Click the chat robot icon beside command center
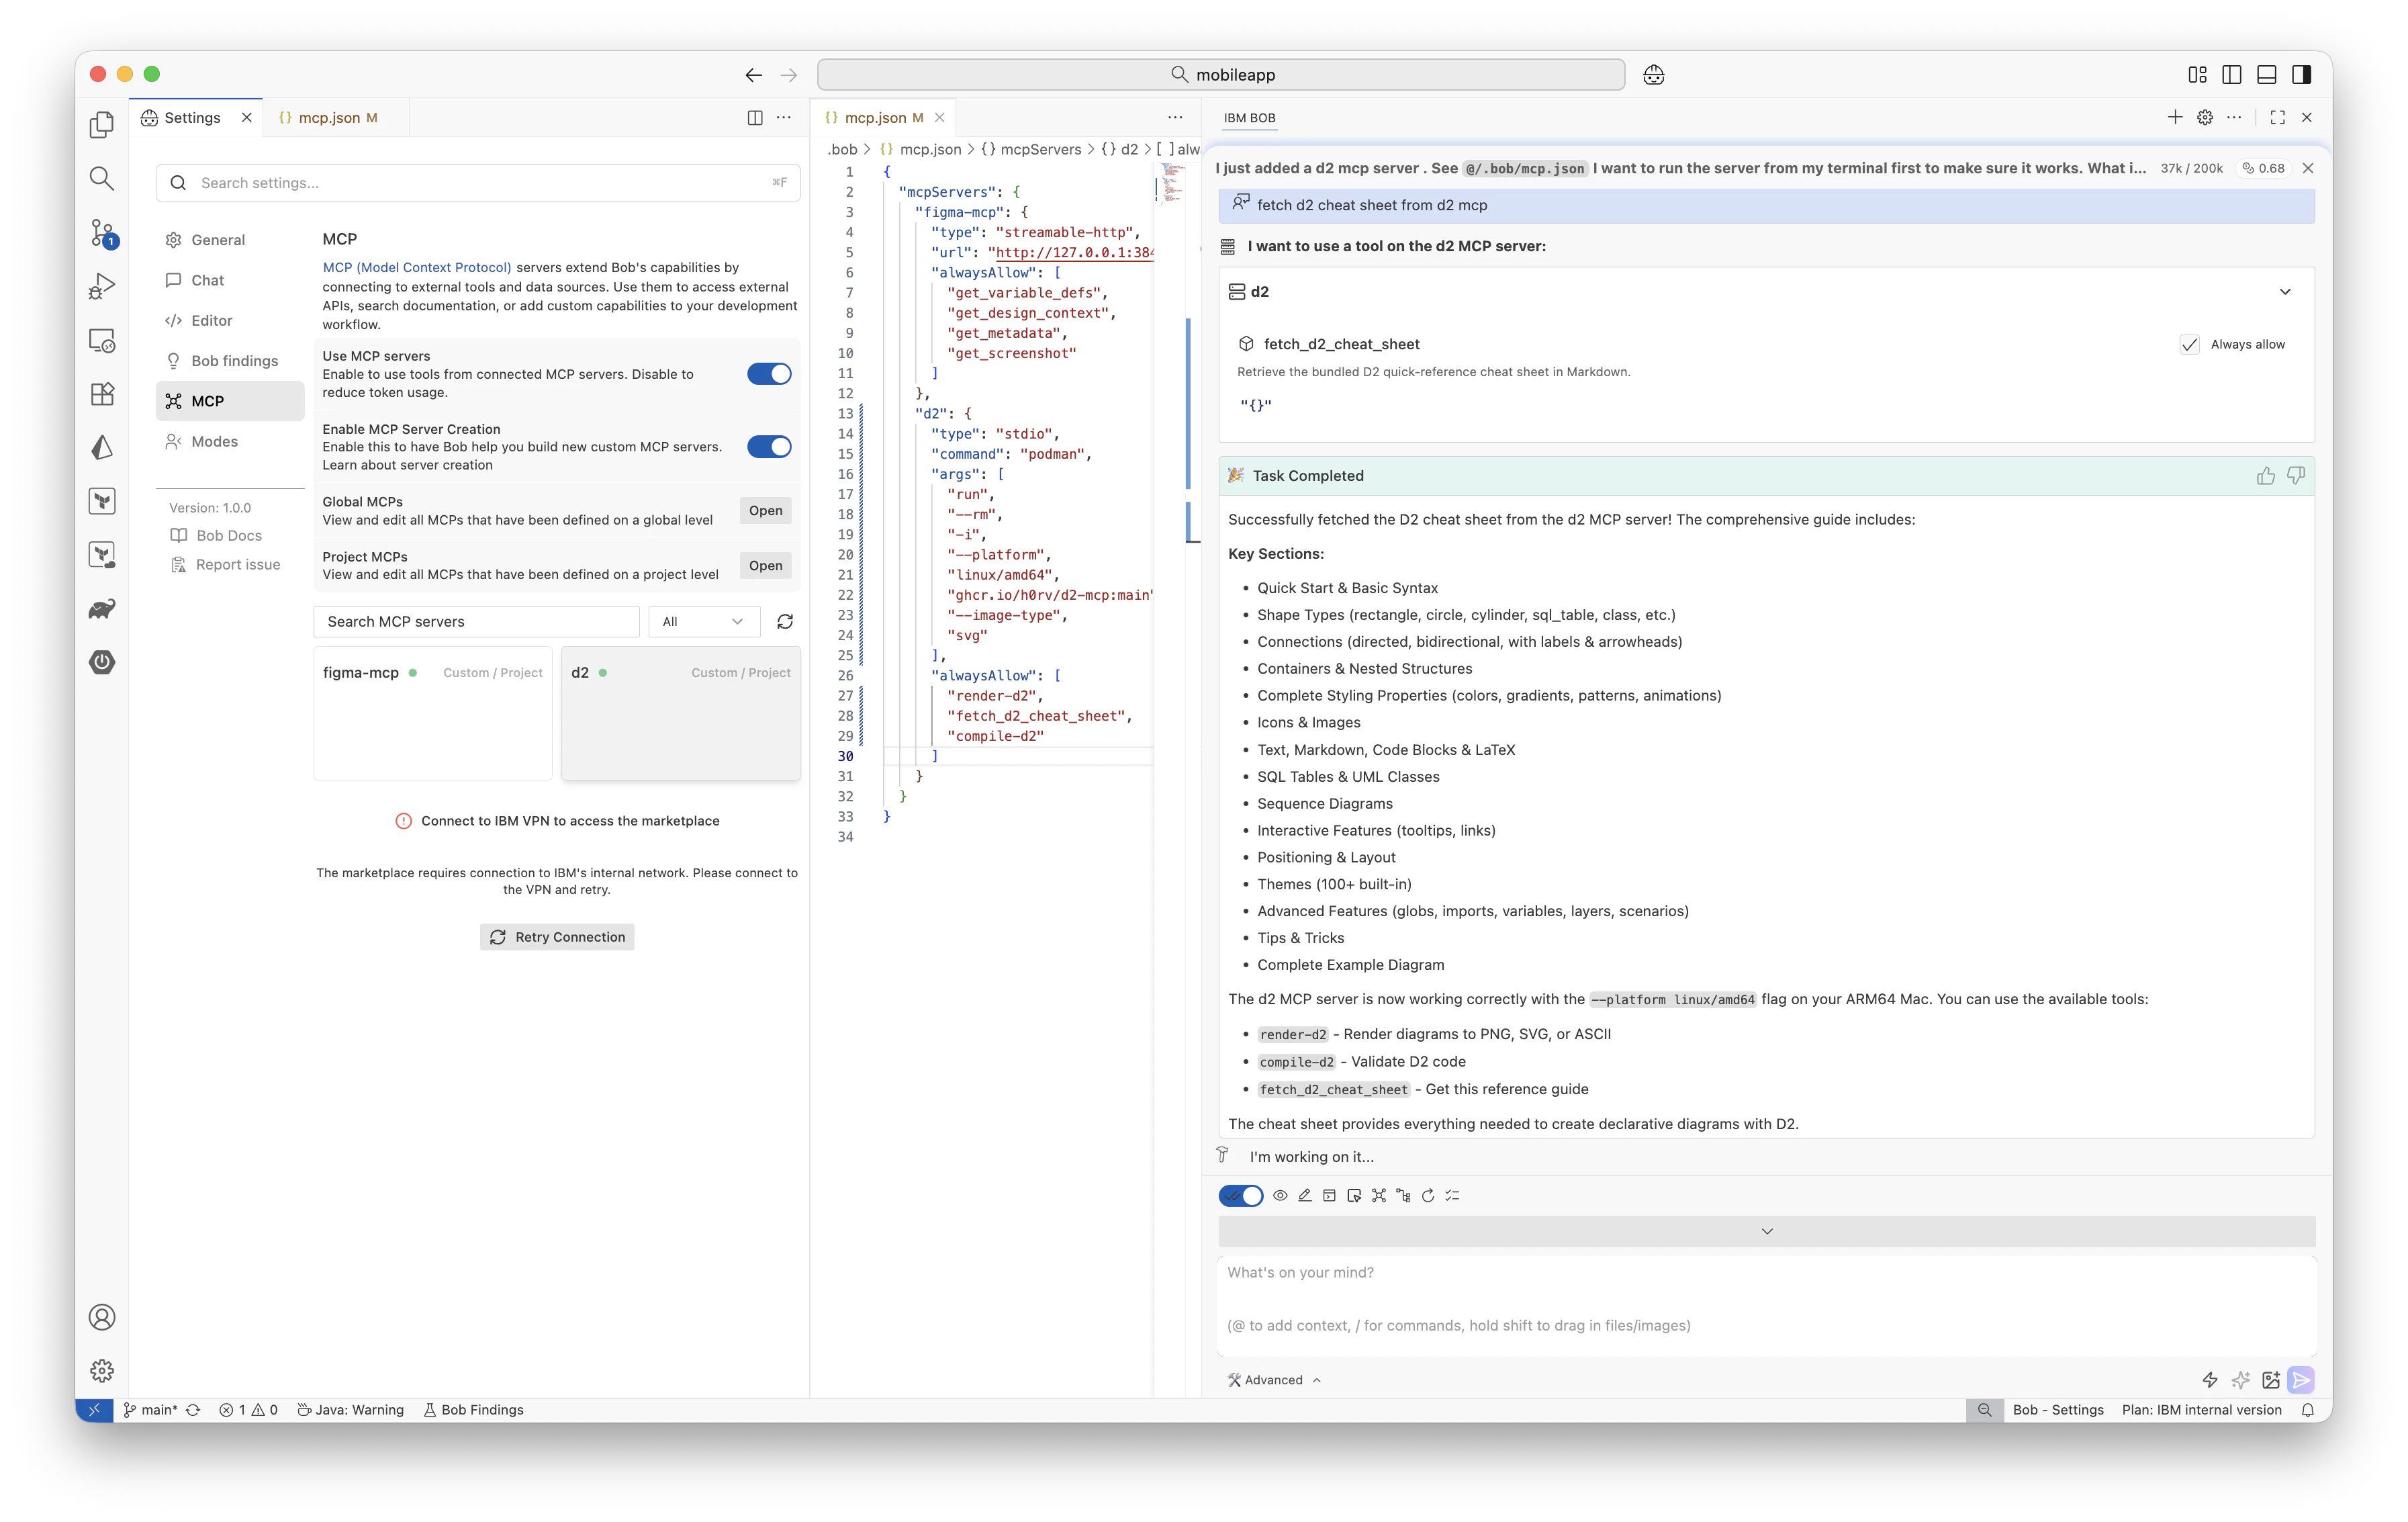This screenshot has height=1522, width=2408. (x=1654, y=75)
